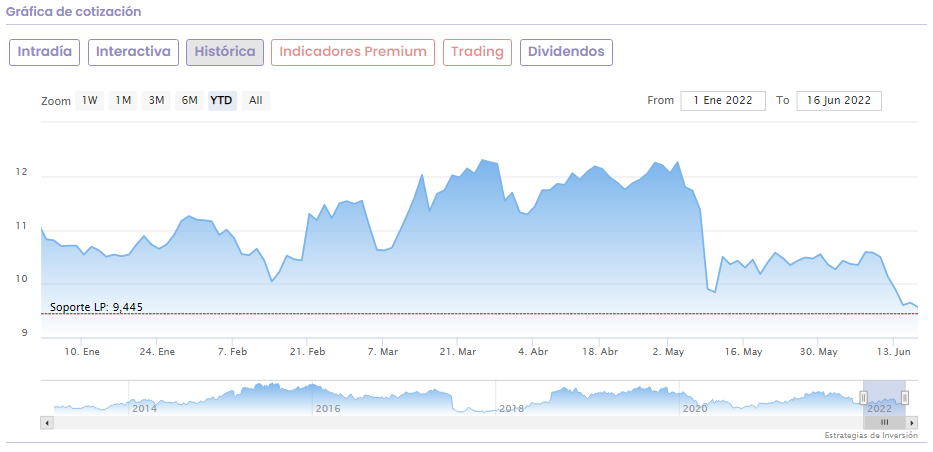Select the YTD zoom button
The height and width of the screenshot is (452, 933).
coord(222,100)
